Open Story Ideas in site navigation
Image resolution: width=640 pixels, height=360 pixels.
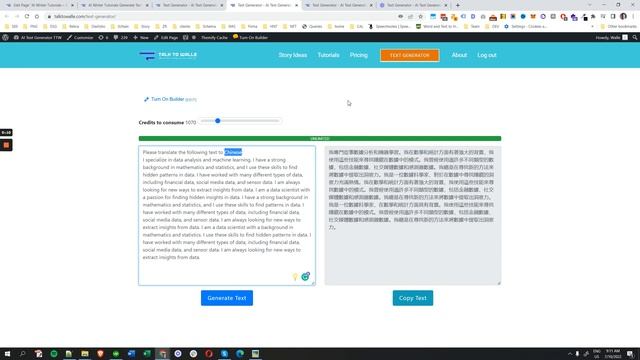(x=293, y=55)
